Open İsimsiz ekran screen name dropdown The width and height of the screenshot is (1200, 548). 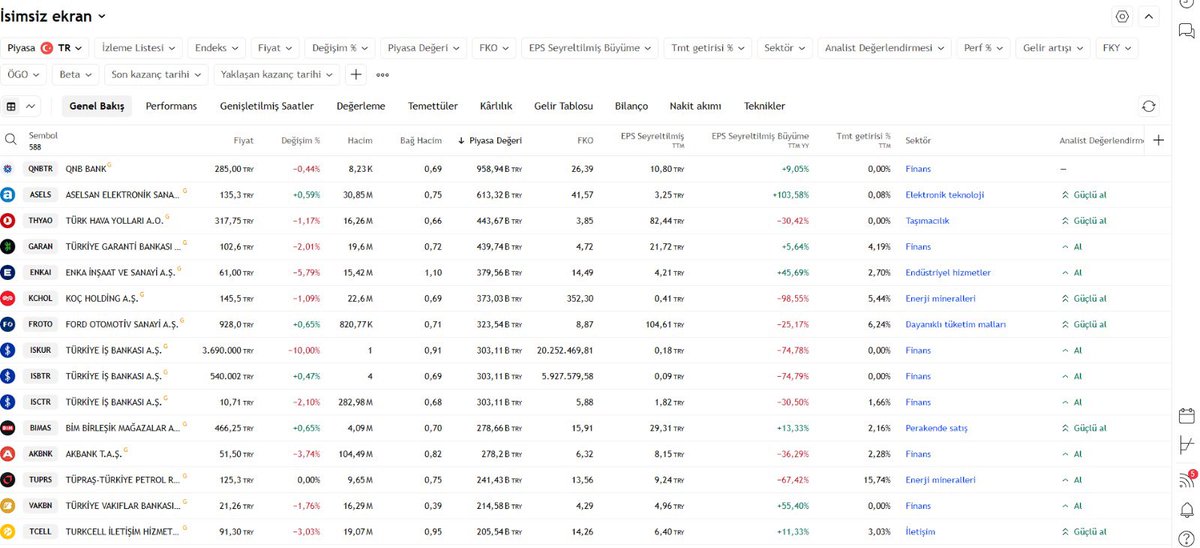(x=54, y=17)
